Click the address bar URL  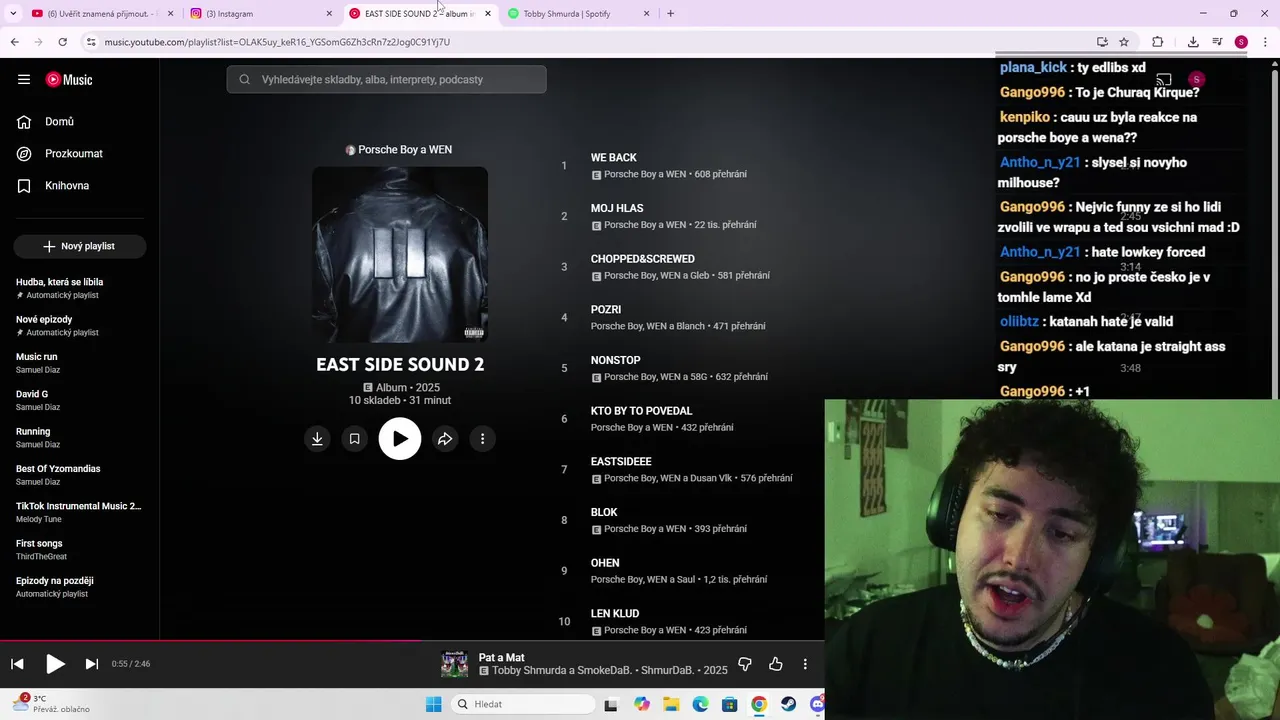coord(277,42)
